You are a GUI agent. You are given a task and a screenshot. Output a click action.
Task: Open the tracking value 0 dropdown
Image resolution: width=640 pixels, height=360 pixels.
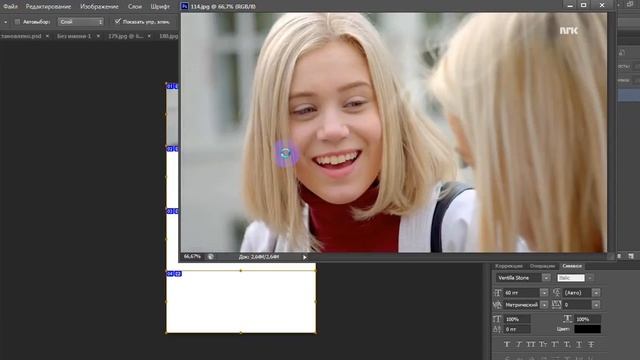(x=596, y=305)
